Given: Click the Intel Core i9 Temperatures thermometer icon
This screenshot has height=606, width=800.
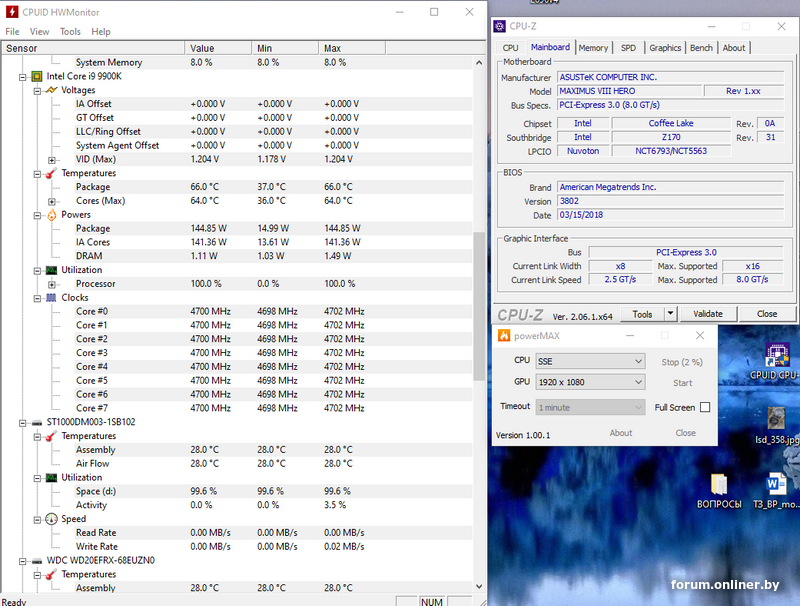Looking at the screenshot, I should [x=52, y=173].
